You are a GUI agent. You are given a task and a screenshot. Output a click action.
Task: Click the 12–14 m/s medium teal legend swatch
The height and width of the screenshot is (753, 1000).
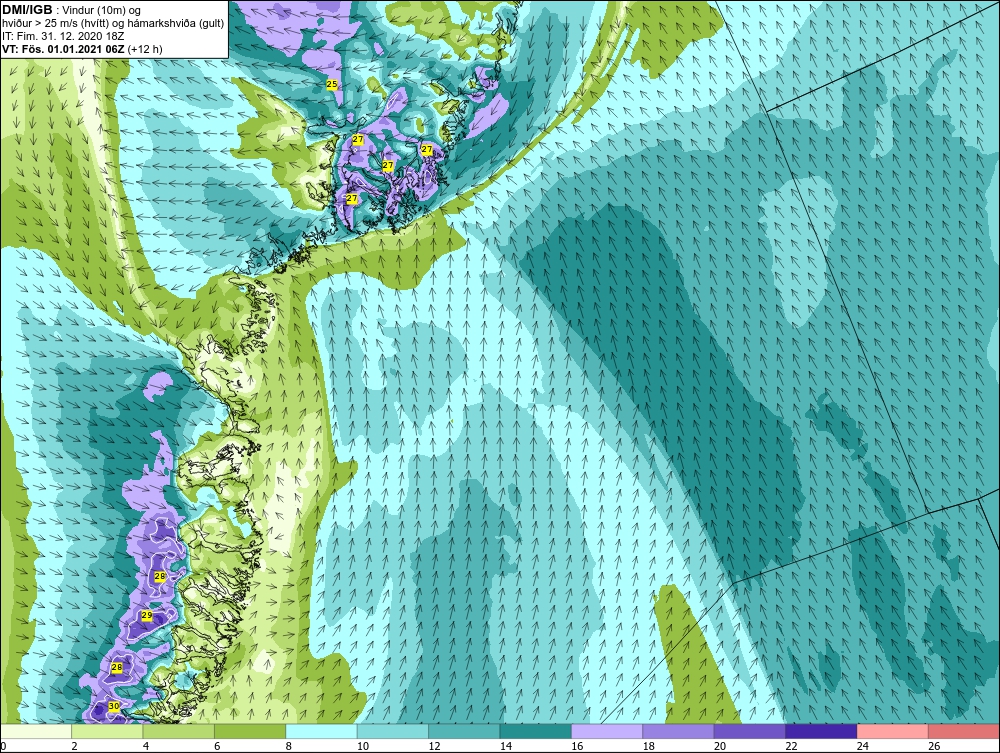(x=464, y=731)
